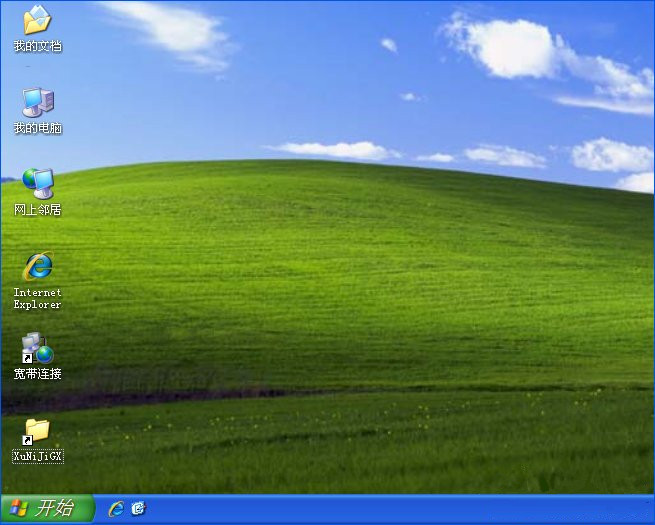This screenshot has width=655, height=525.
Task: Click the 我的电脑 text label
Action: (x=37, y=128)
